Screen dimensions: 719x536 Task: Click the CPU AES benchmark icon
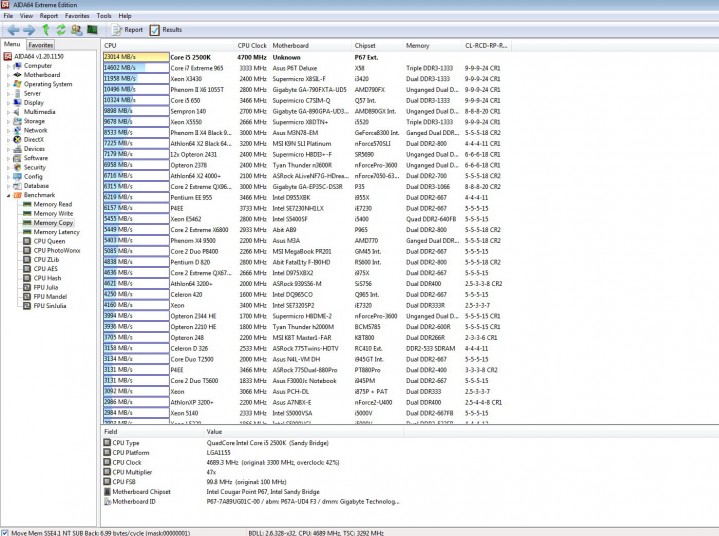pos(27,269)
